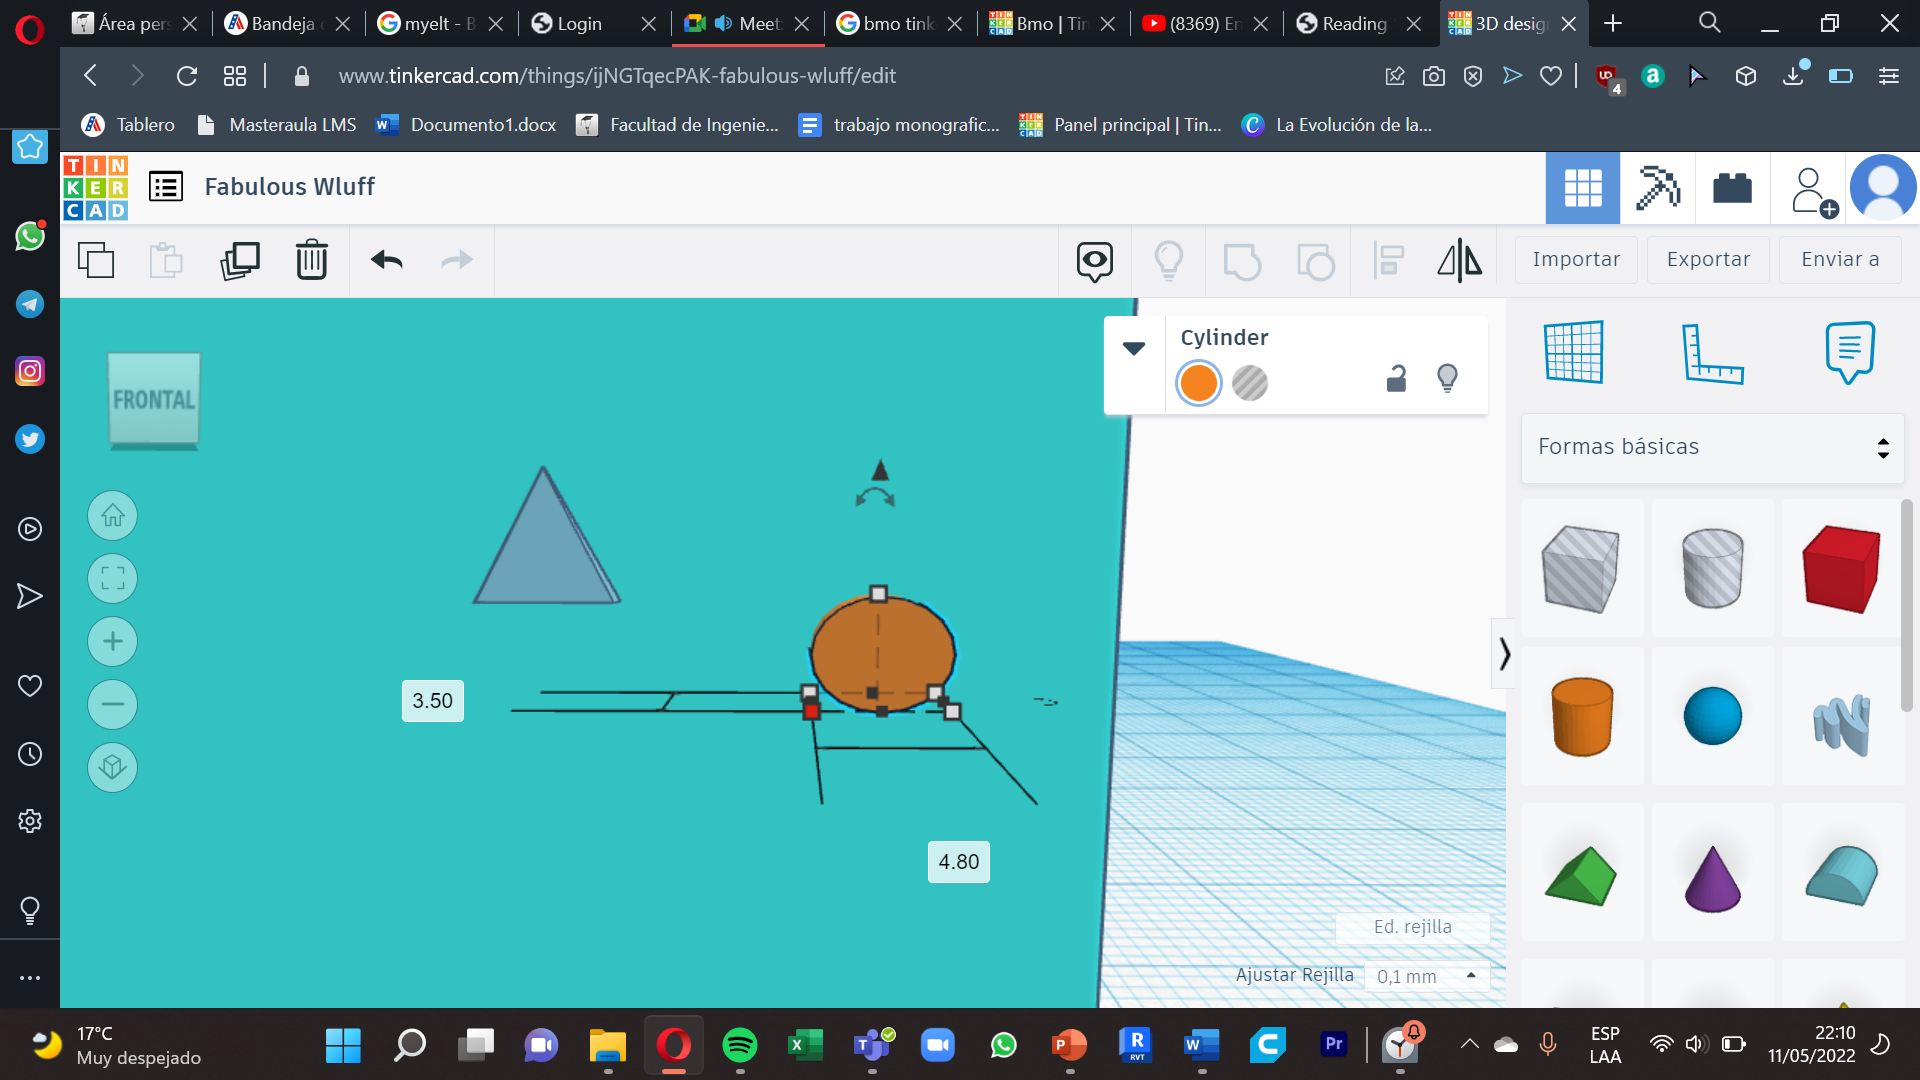Open a new browser tab

1613,23
